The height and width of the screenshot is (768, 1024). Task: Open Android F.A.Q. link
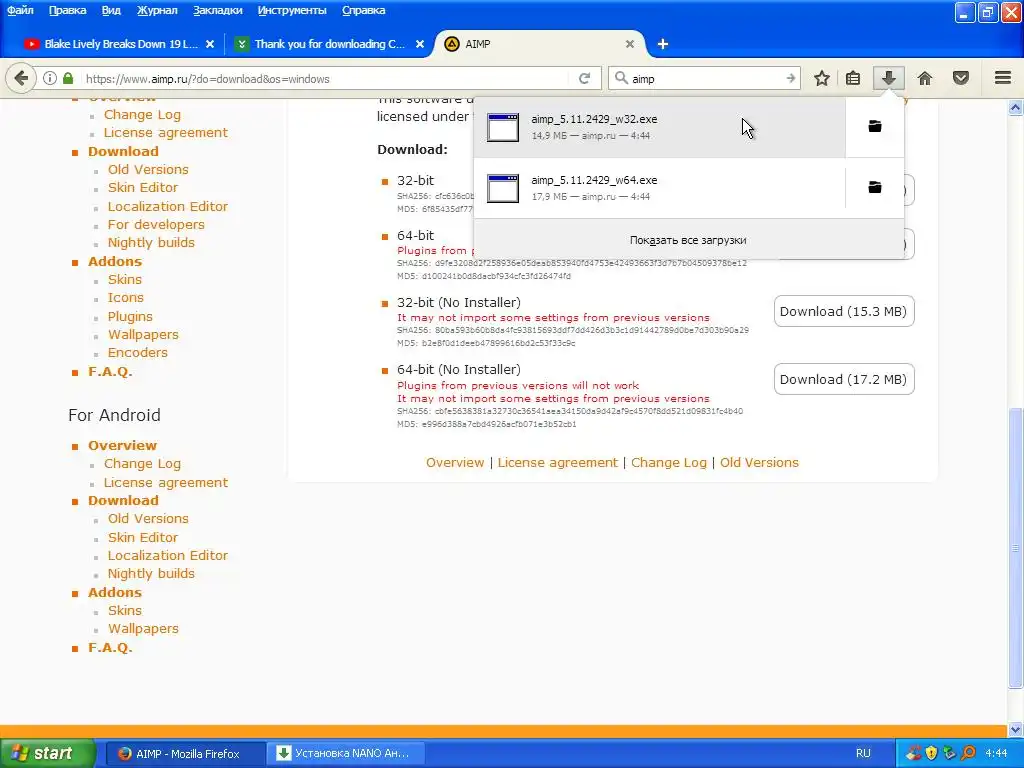point(110,648)
